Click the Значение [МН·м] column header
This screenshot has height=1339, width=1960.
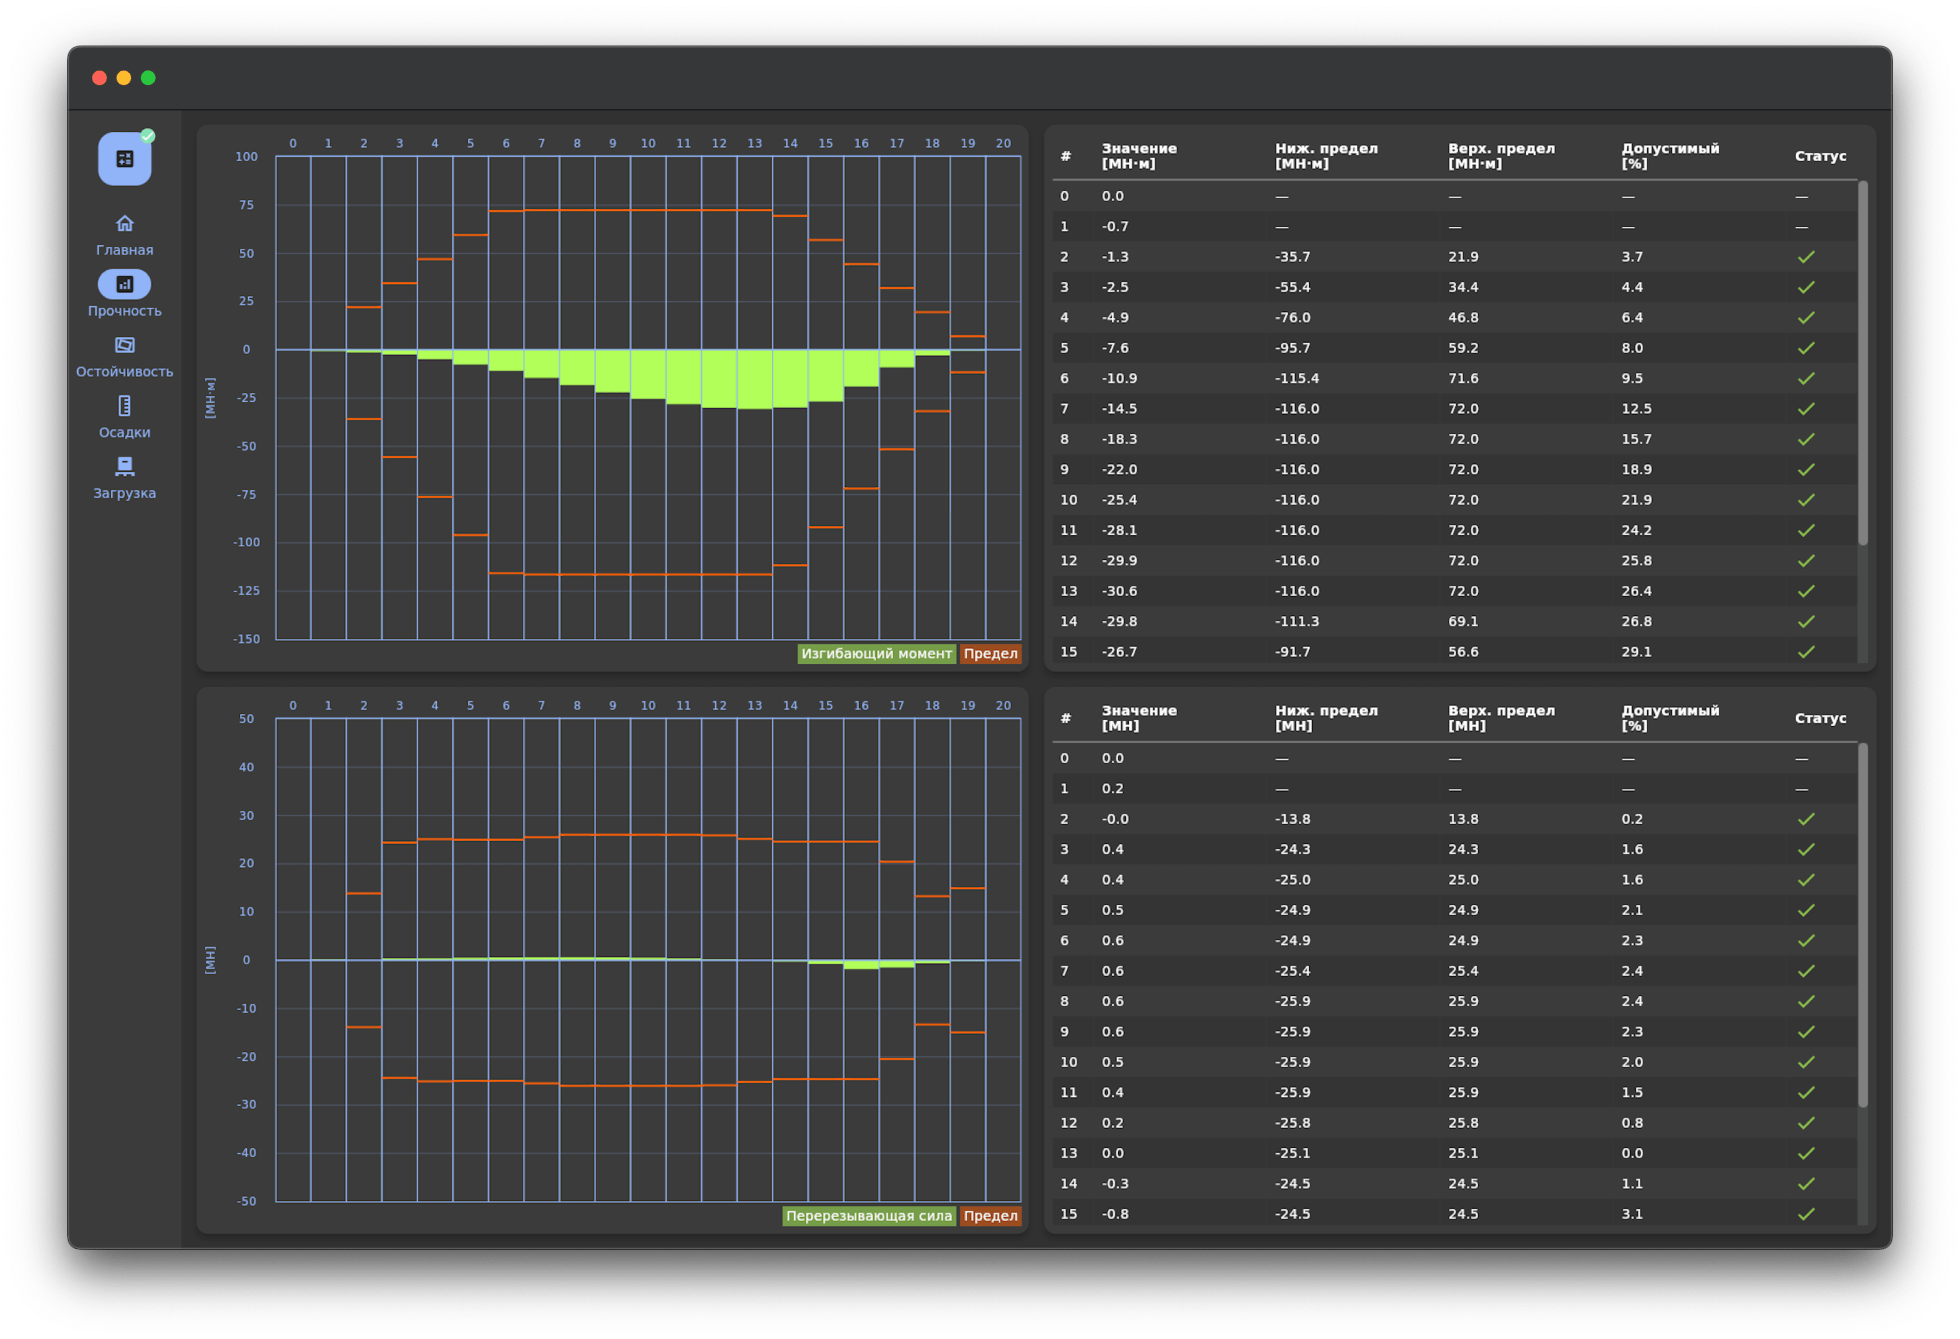tap(1139, 156)
